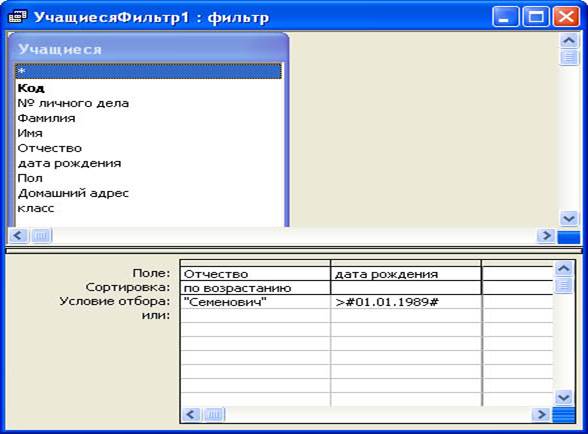Click the дата рождения cell in Поле row

[406, 274]
